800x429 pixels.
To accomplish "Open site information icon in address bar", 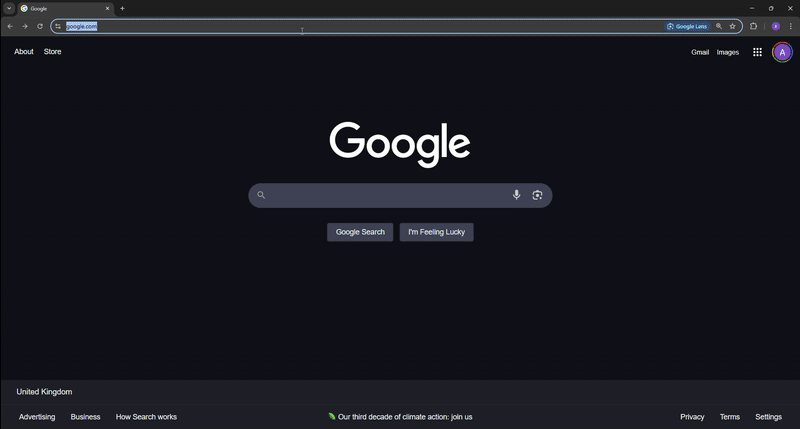I will (x=58, y=26).
